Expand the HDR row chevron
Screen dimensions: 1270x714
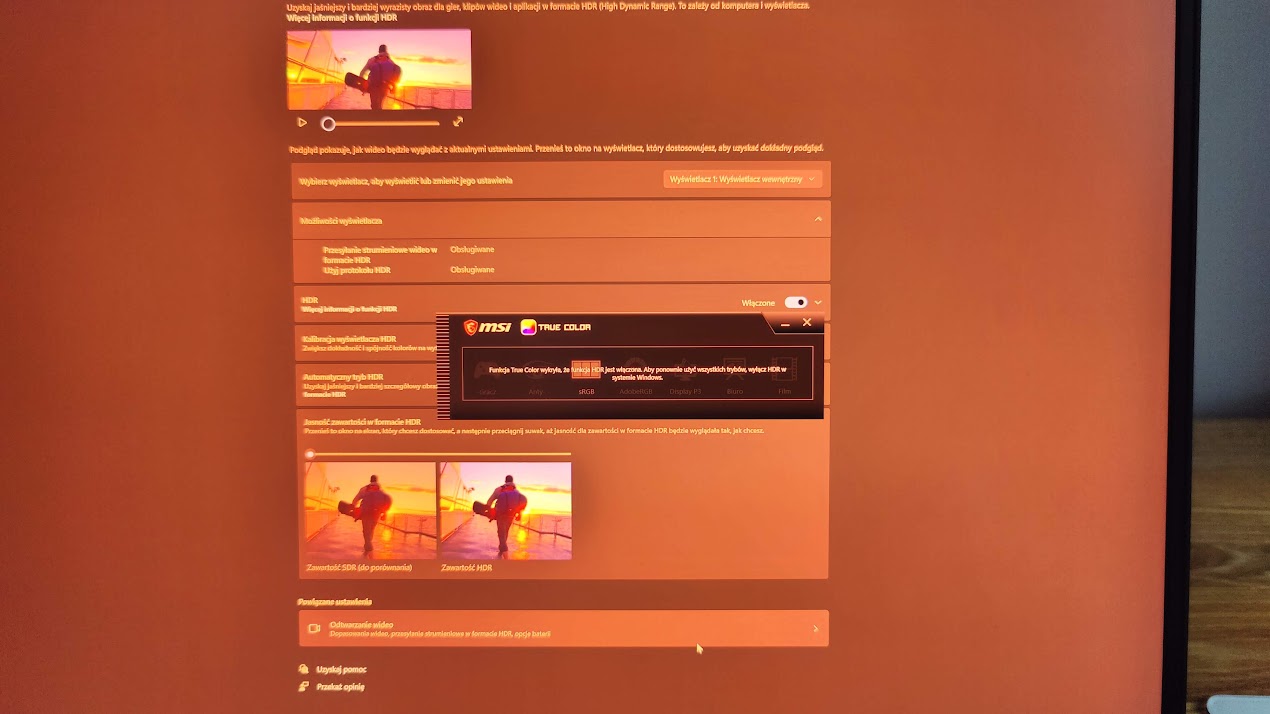point(818,302)
